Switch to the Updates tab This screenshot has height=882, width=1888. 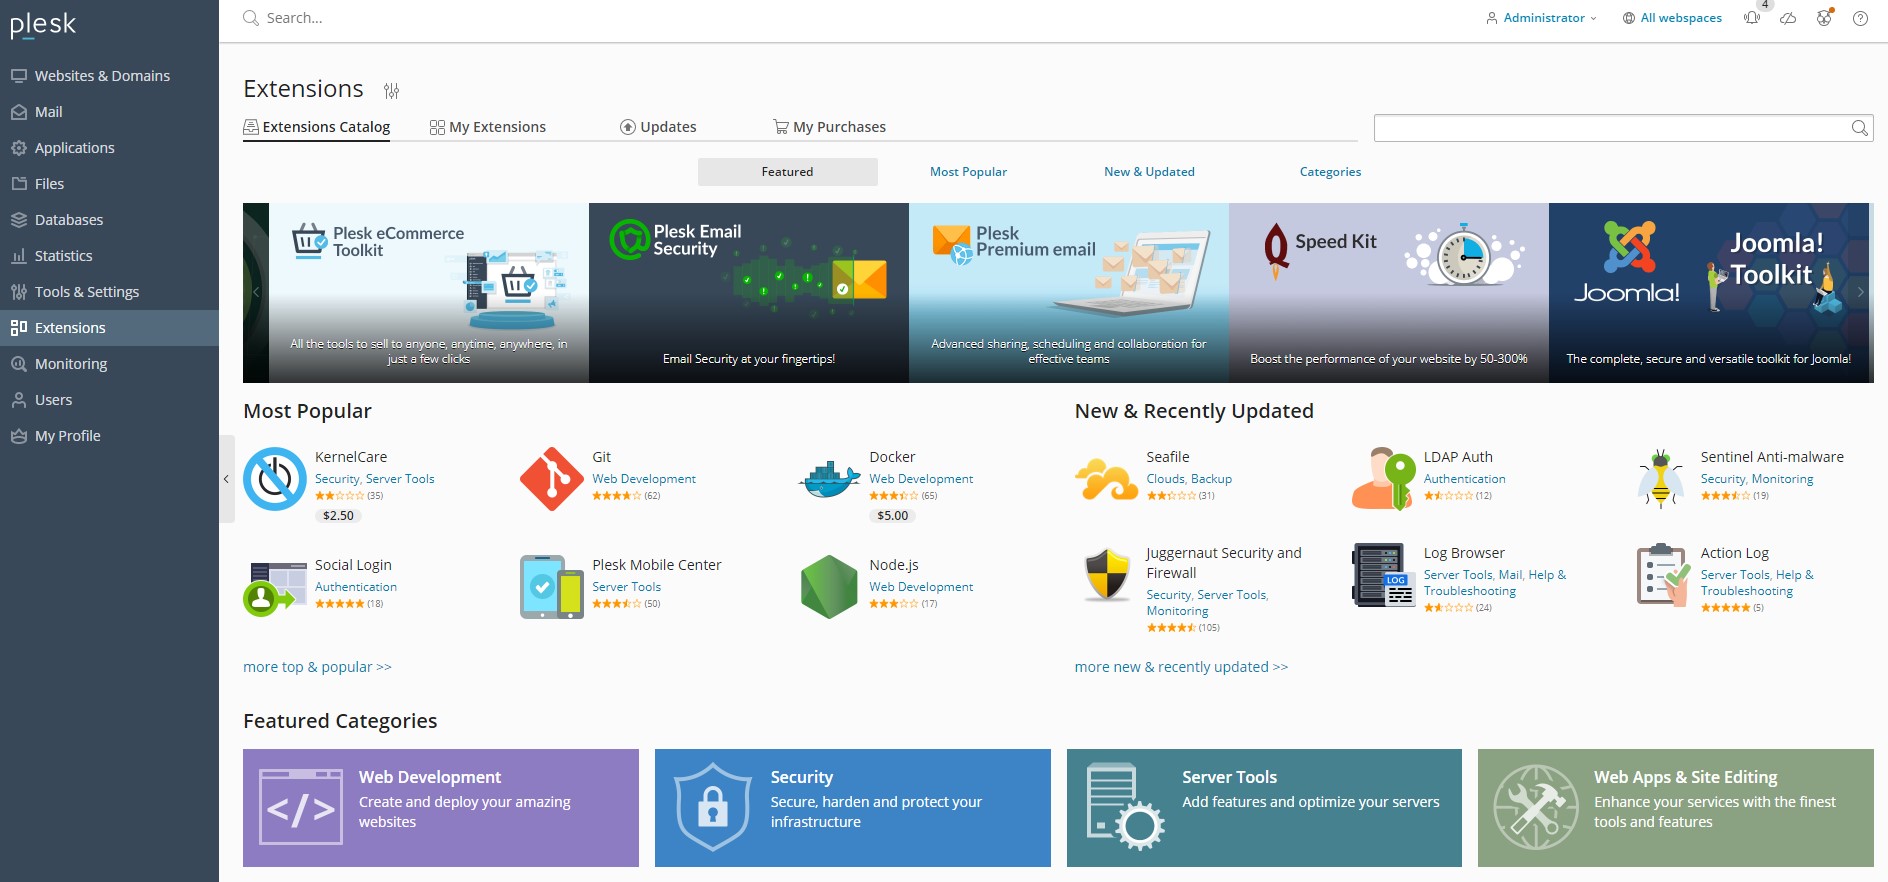pos(658,127)
